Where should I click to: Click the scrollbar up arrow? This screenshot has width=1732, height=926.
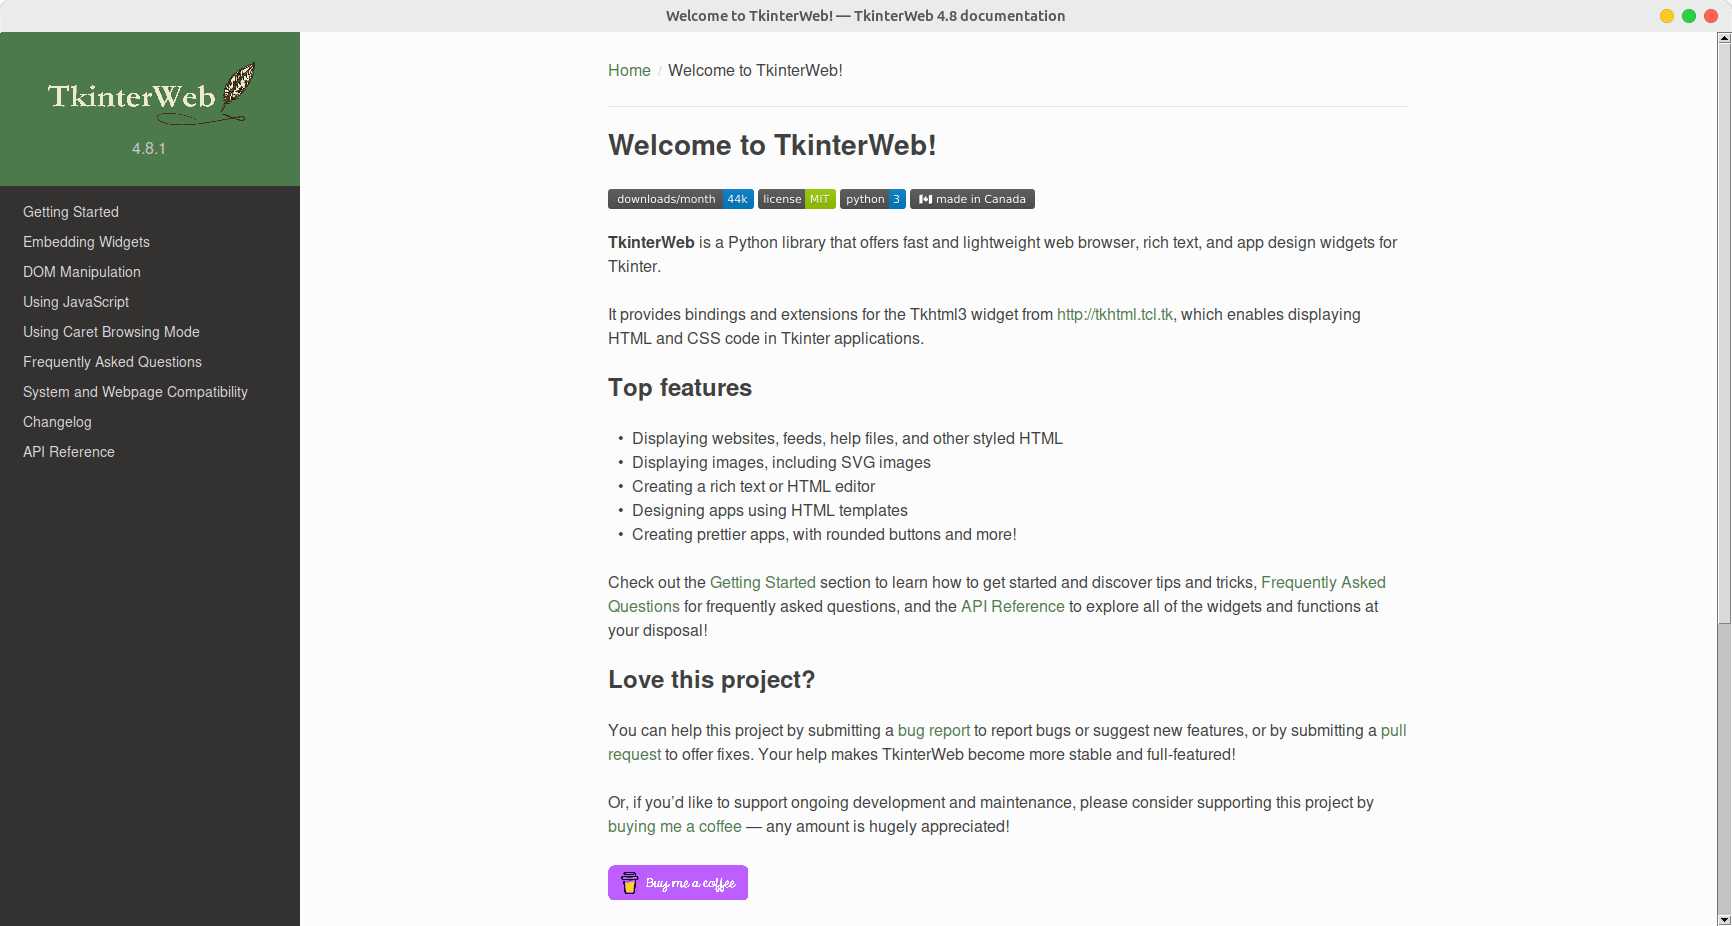point(1724,38)
